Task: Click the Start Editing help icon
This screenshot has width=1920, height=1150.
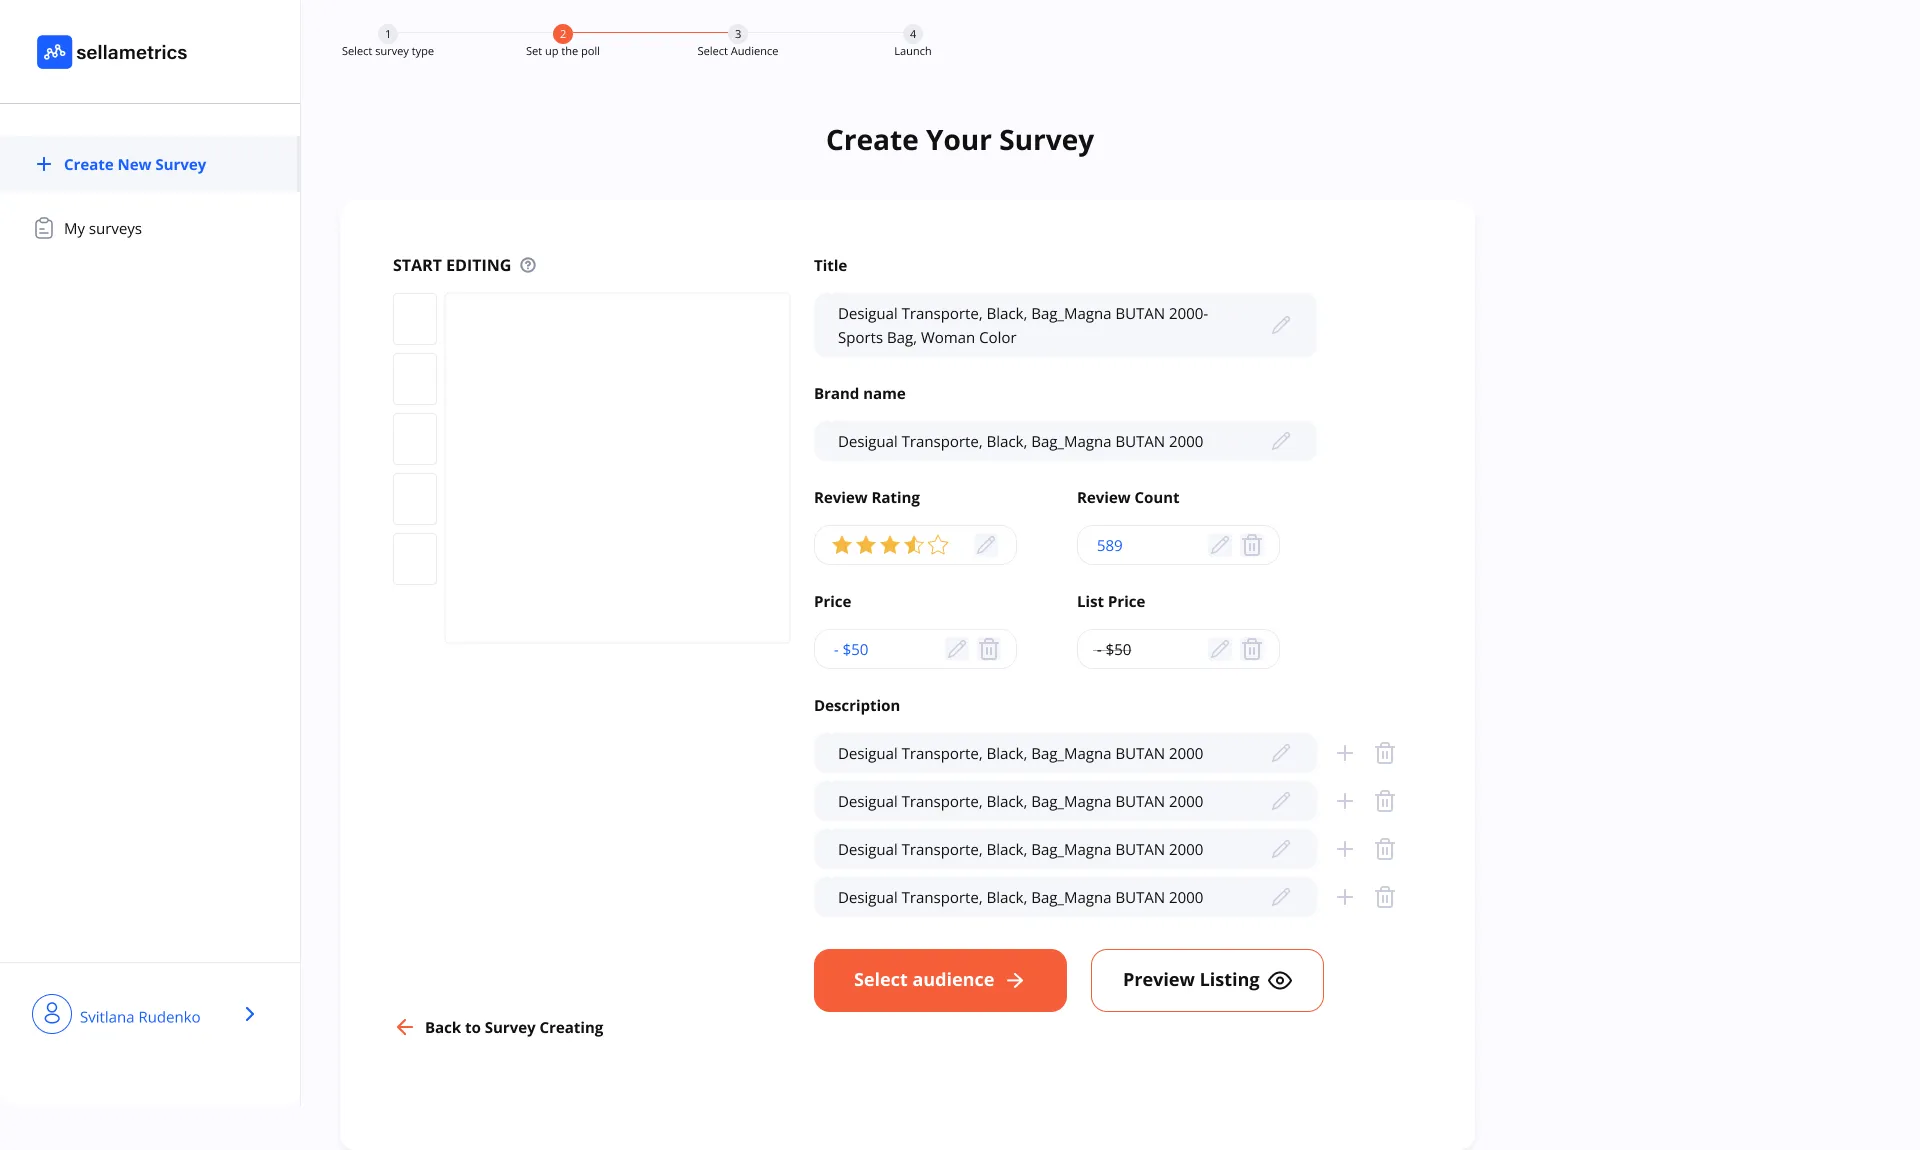Action: tap(528, 265)
